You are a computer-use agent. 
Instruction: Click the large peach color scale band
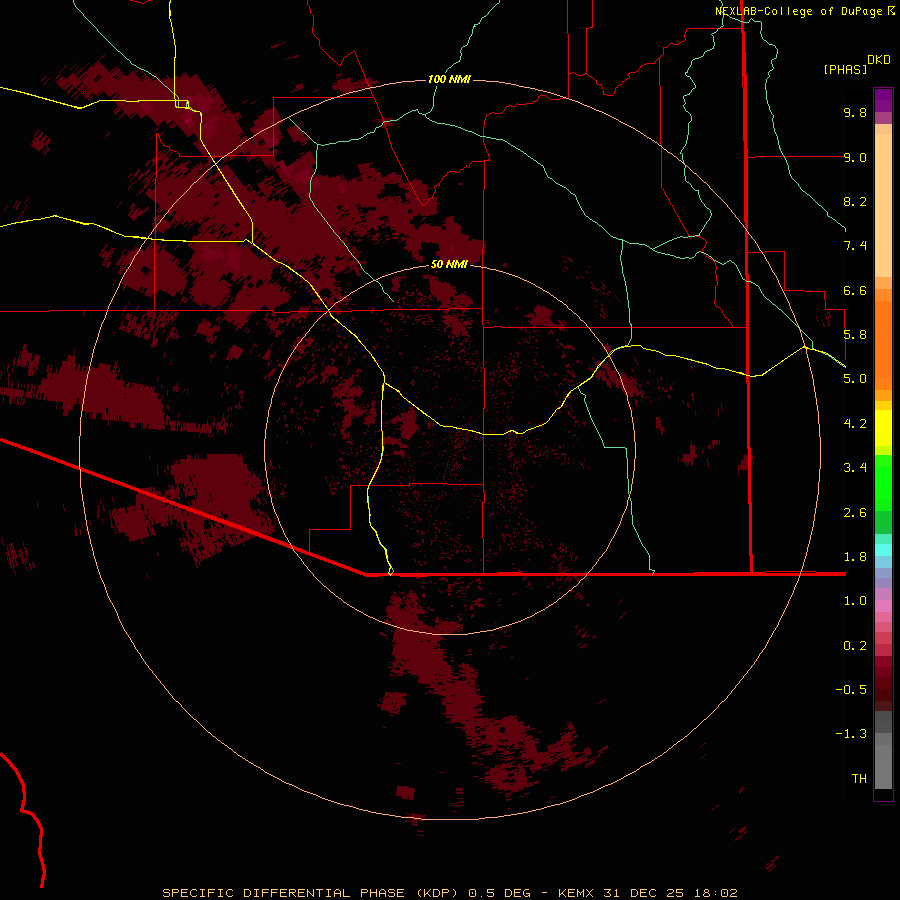pyautogui.click(x=883, y=205)
